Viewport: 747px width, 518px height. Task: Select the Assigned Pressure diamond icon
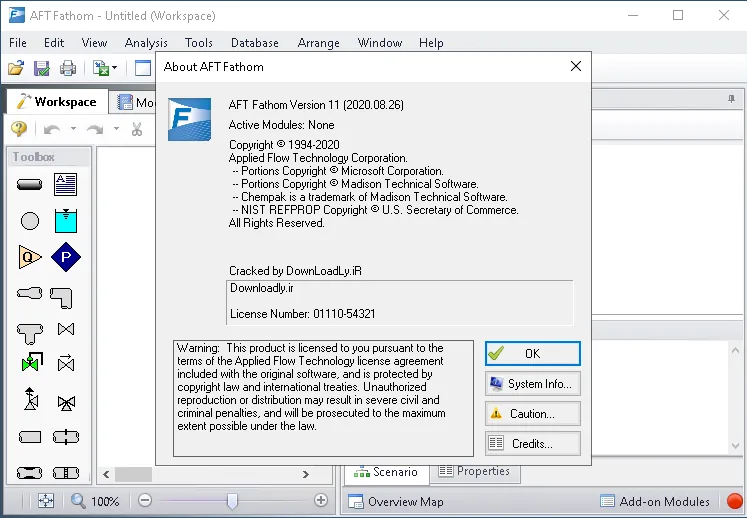(66, 257)
